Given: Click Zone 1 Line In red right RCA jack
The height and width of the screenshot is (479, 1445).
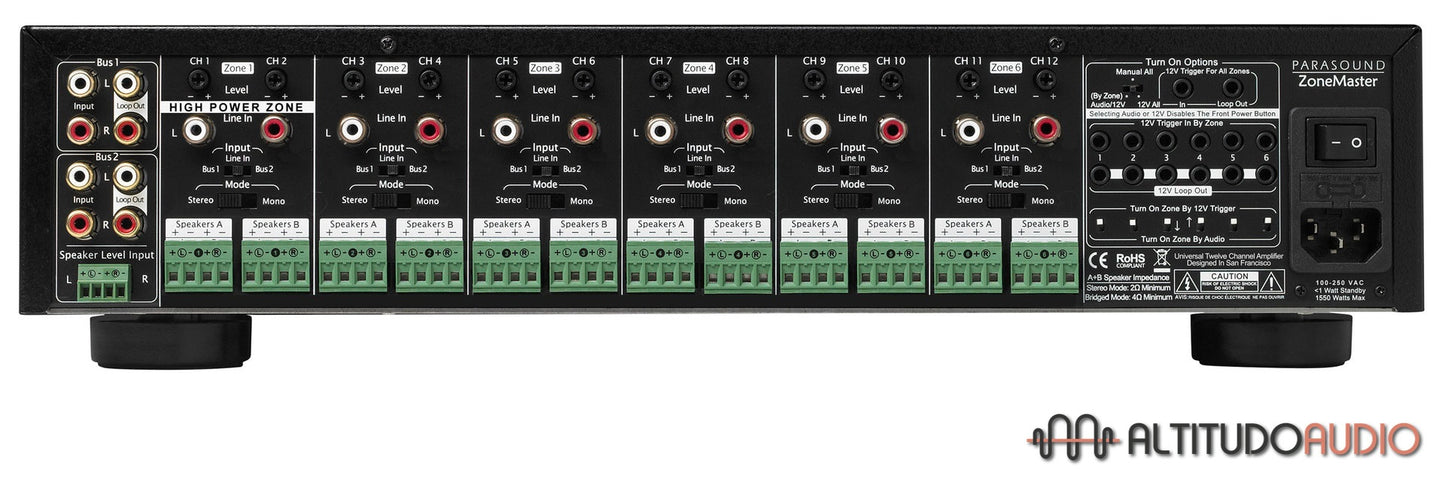Looking at the screenshot, I should [x=275, y=129].
